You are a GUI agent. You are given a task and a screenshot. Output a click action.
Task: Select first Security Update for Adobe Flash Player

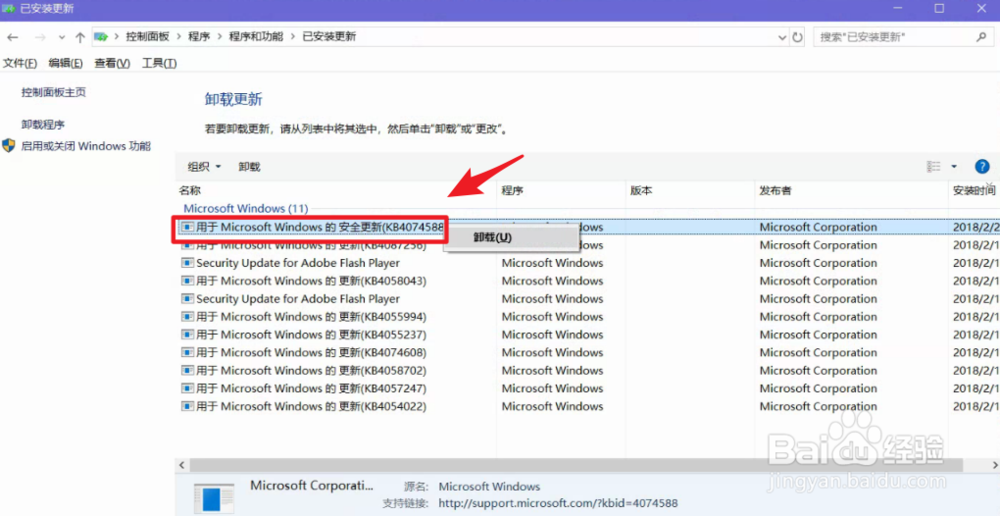pos(298,263)
